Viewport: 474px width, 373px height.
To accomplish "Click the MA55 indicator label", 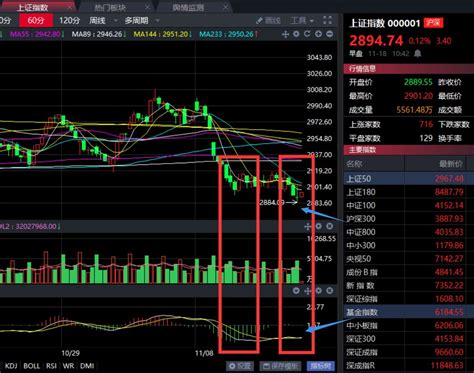I will click(37, 34).
